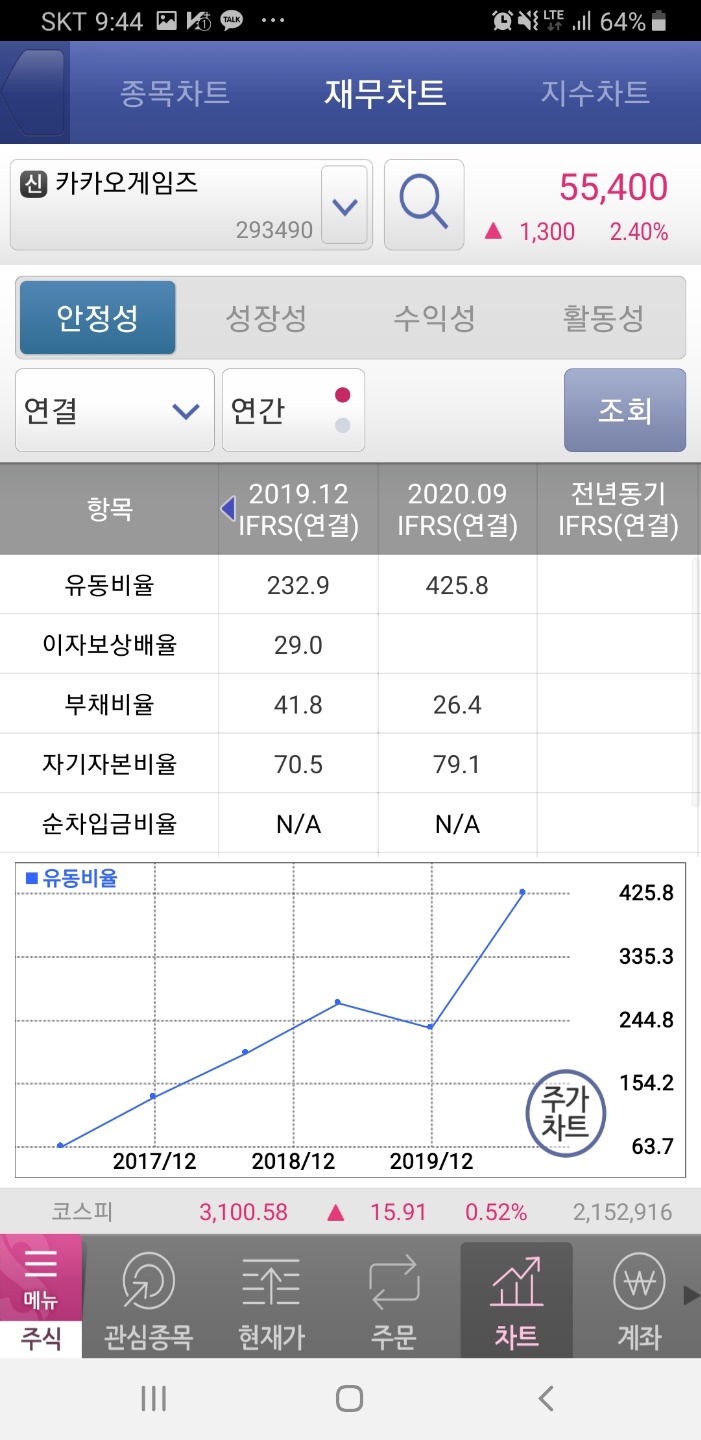The image size is (701, 1440).
Task: Toggle the 연간 period switch
Action: pos(293,410)
